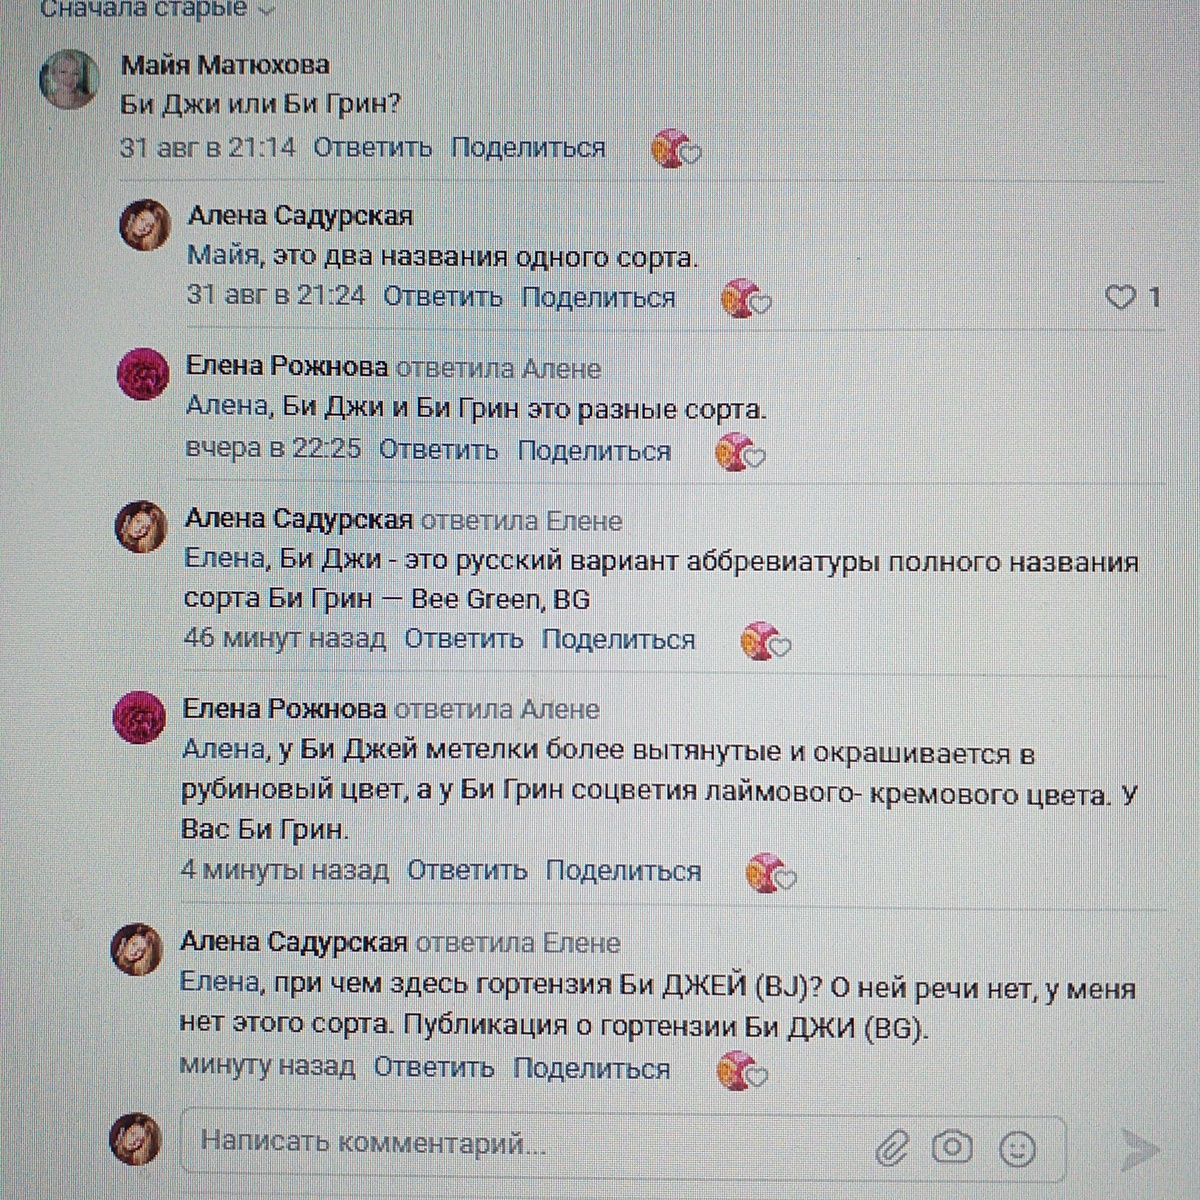Click Ответить under '46 минут назад' comment
The width and height of the screenshot is (1200, 1200).
point(464,638)
